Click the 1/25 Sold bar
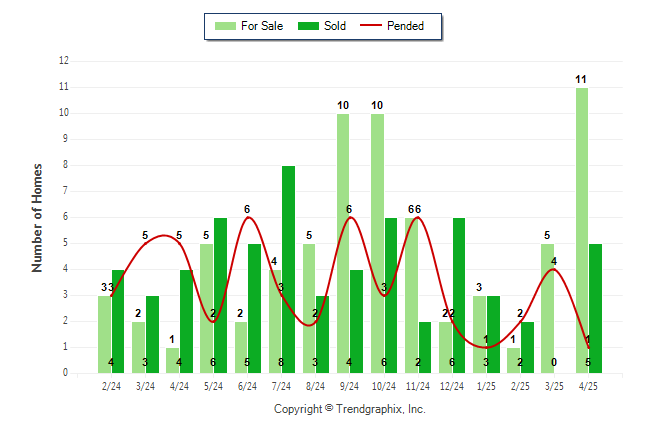 pyautogui.click(x=493, y=334)
